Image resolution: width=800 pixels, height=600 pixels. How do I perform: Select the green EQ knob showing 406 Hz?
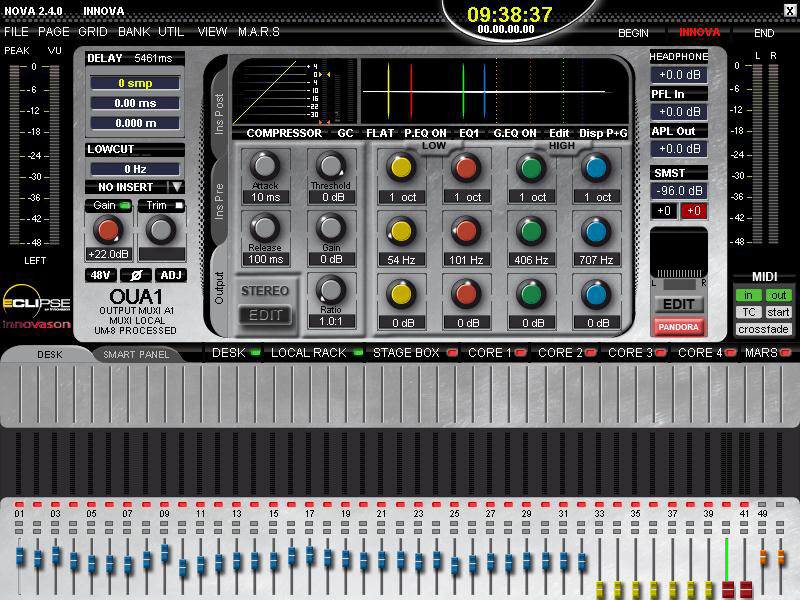click(x=531, y=231)
